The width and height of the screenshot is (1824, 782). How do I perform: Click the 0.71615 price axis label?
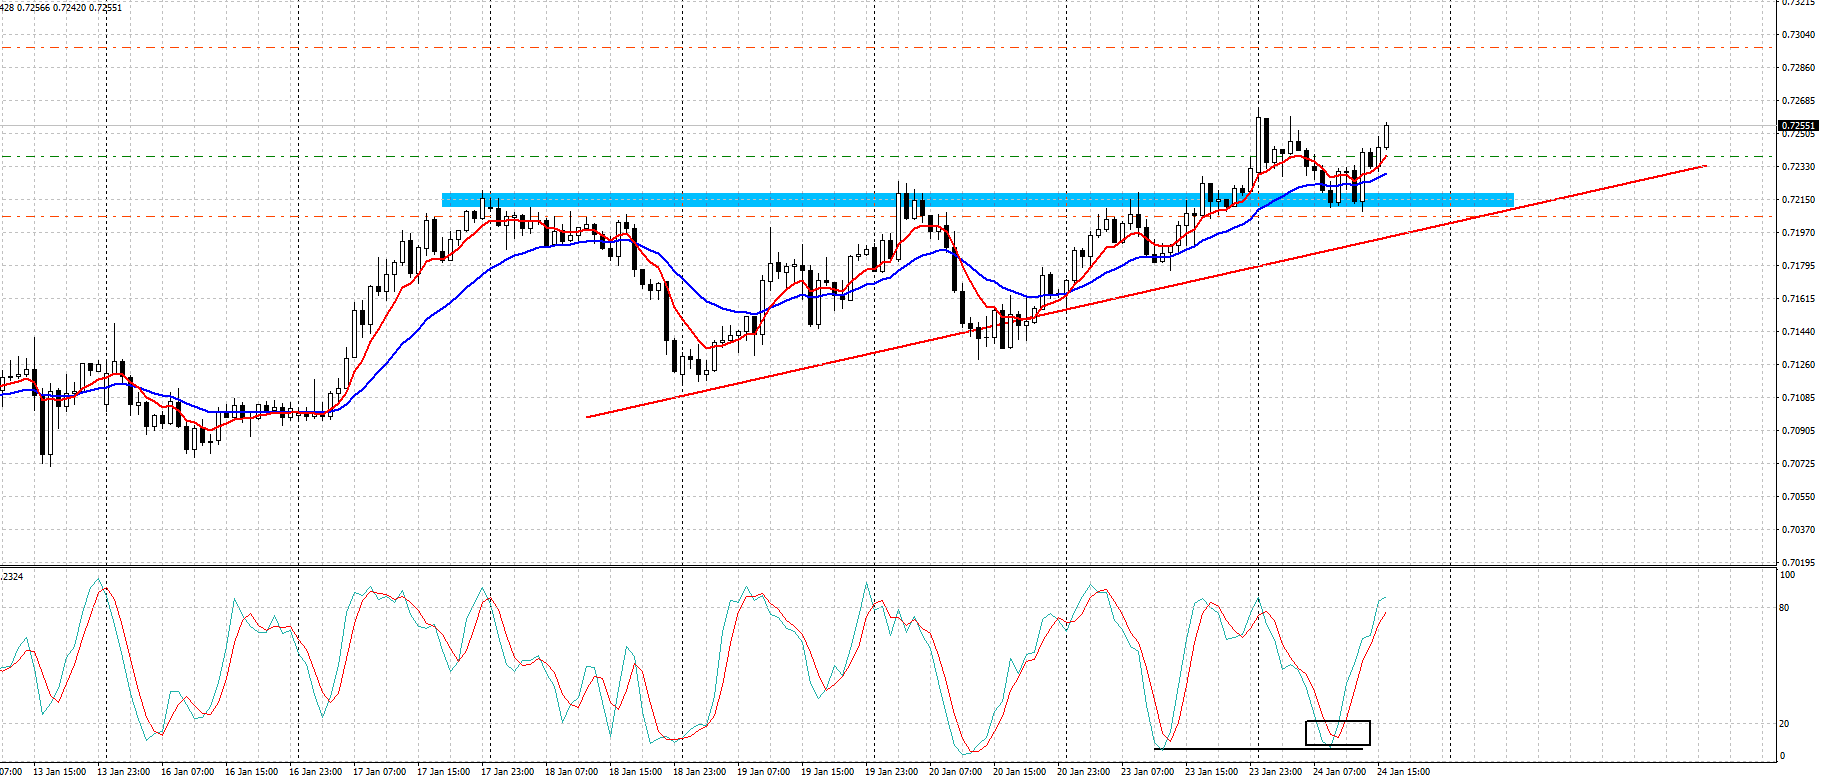[1799, 299]
